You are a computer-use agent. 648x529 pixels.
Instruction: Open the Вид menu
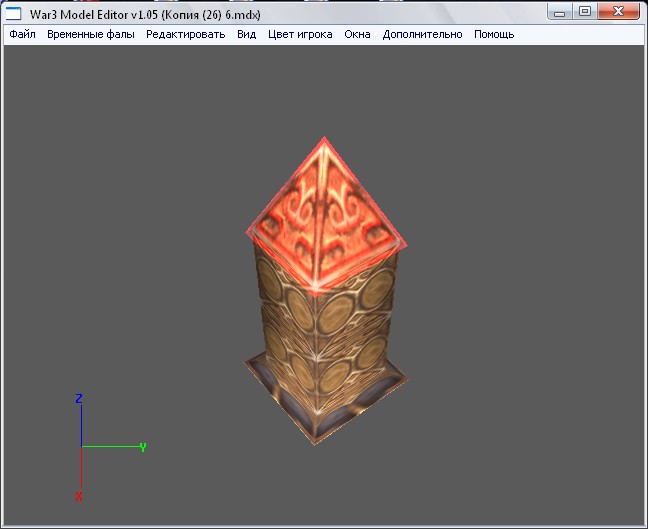point(246,34)
